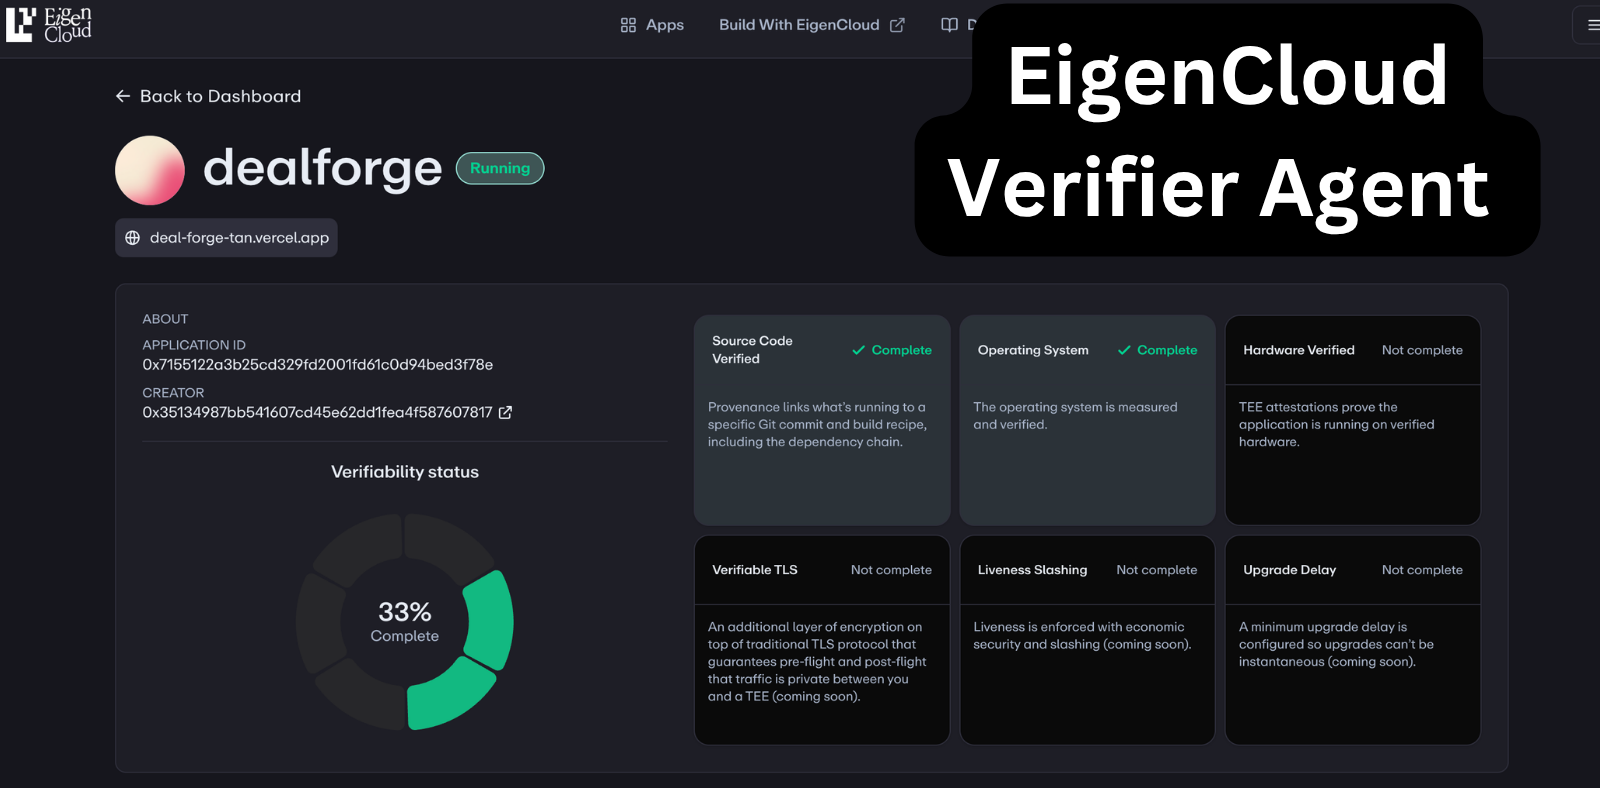Screen dimensions: 1600x788
Task: Open the deal-forge-tan.vercel.app link
Action: (226, 238)
